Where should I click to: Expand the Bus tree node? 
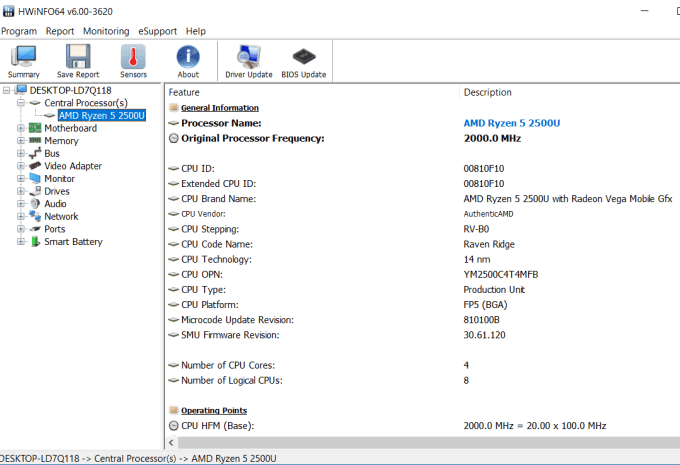20,153
